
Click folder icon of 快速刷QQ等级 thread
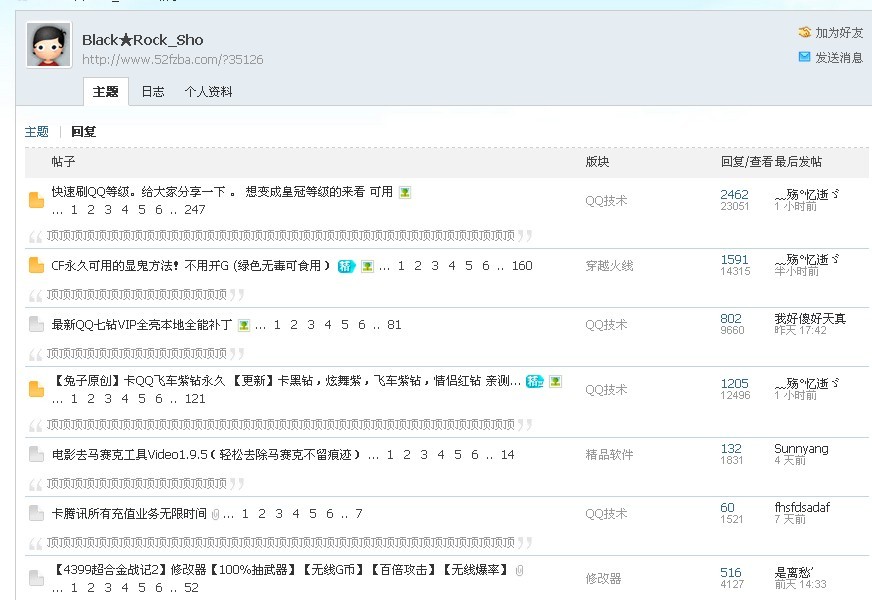37,200
